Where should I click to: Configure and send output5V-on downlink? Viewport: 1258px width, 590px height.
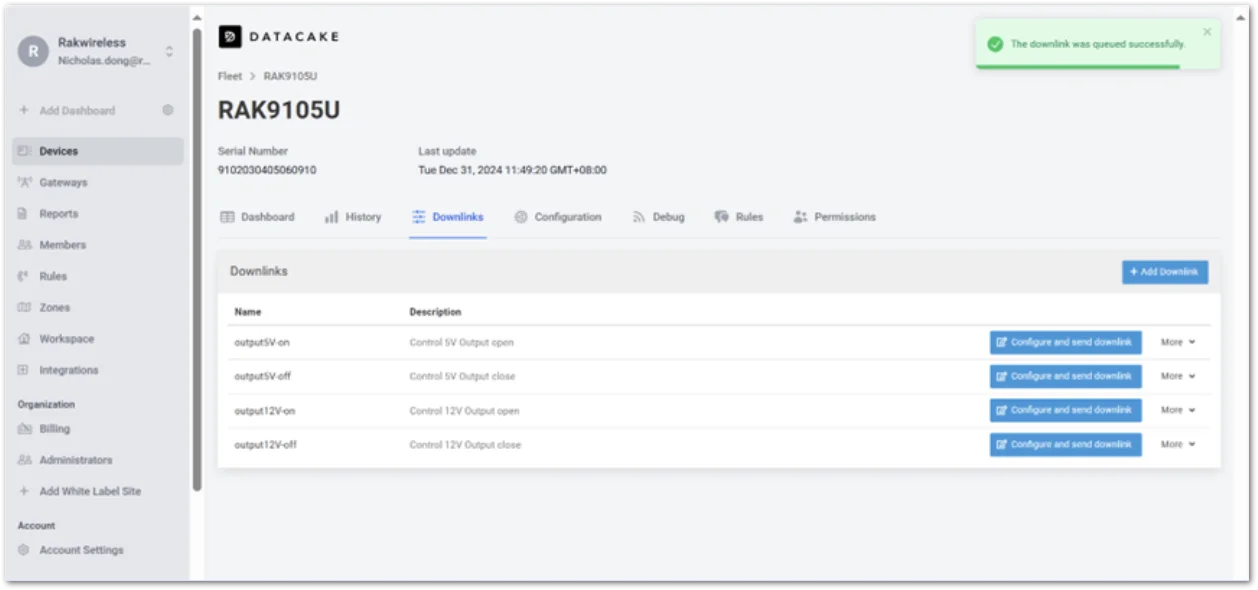(1065, 342)
